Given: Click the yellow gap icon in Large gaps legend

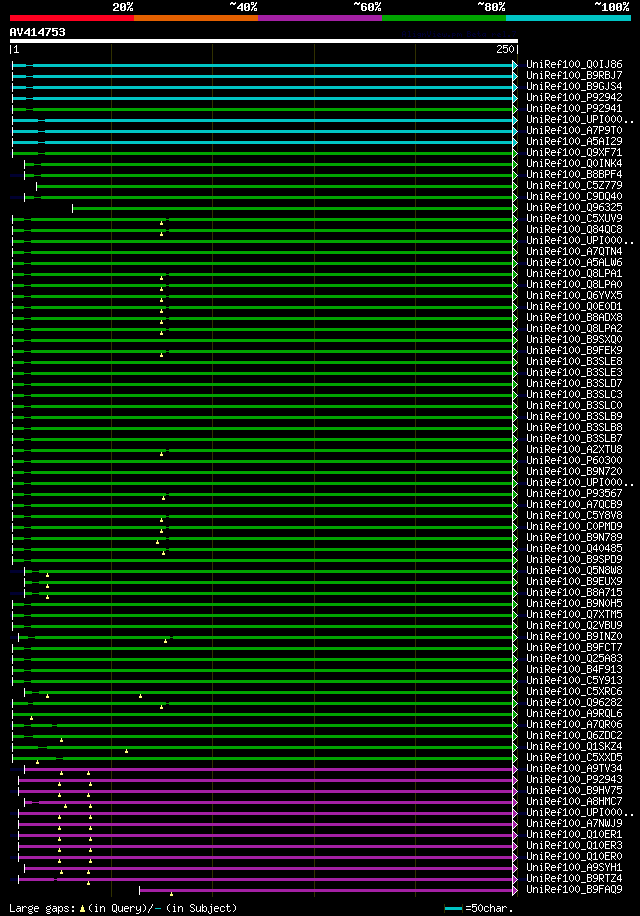Looking at the screenshot, I should tap(82, 909).
